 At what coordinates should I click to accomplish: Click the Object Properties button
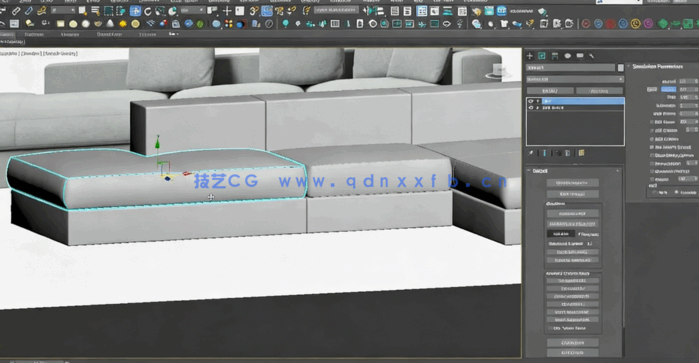point(573,182)
